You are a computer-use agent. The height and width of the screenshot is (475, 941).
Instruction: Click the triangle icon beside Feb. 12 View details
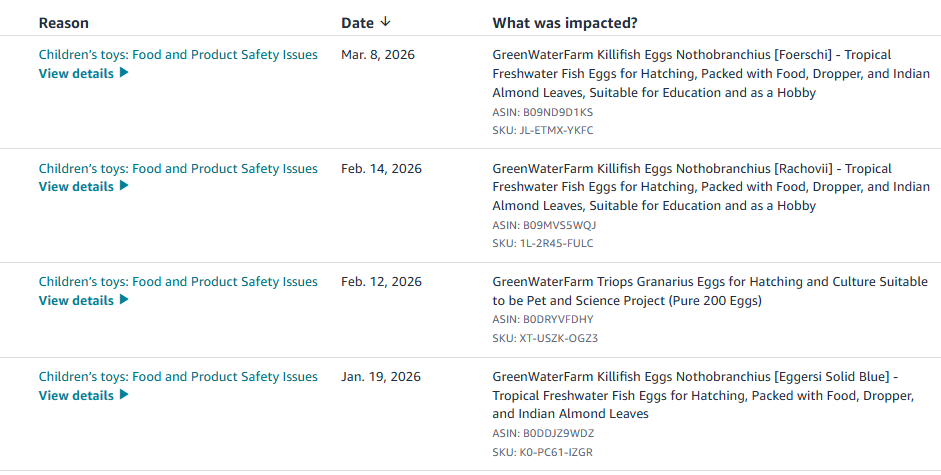(124, 300)
